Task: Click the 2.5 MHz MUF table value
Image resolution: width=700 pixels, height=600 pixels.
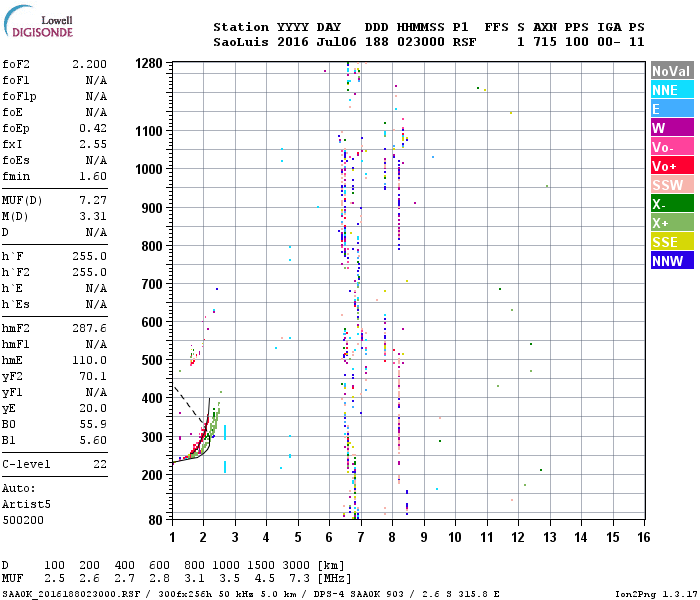Action: (x=54, y=579)
